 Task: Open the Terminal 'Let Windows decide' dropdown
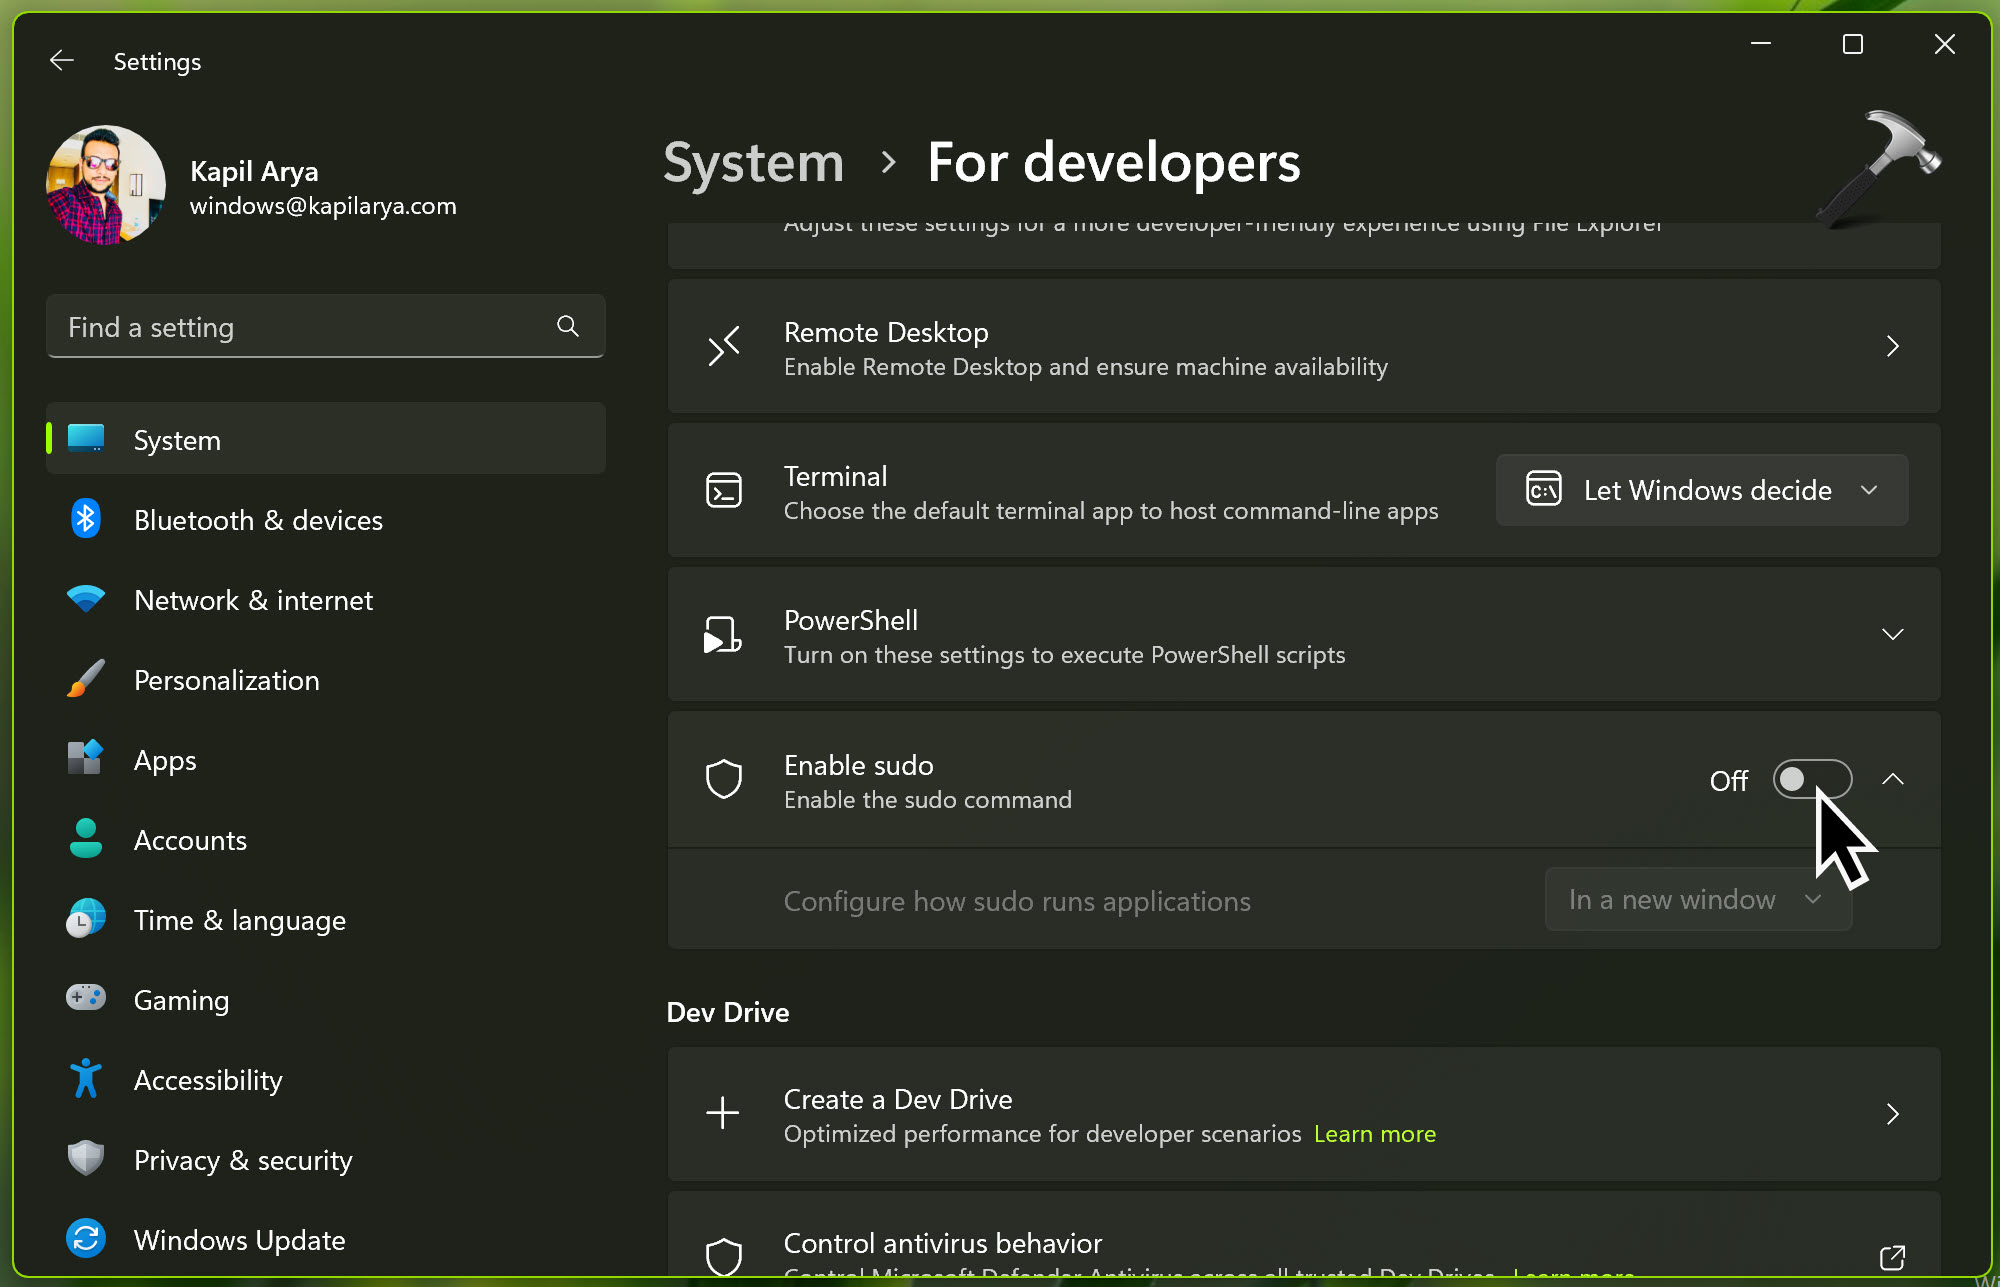1701,490
